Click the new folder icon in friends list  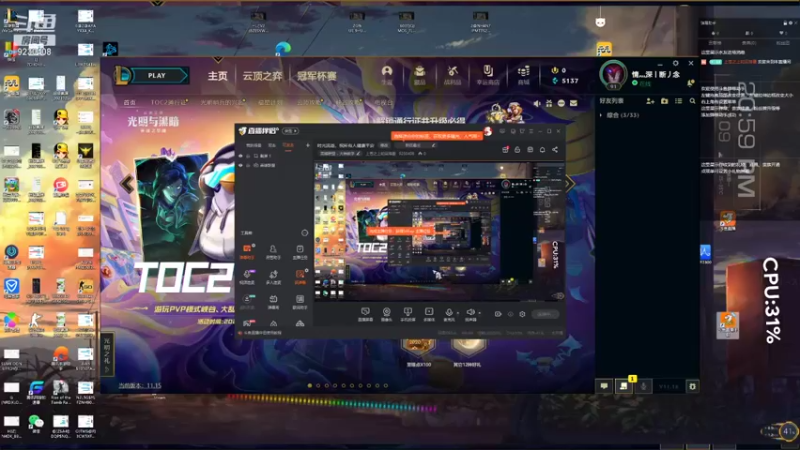(x=664, y=101)
